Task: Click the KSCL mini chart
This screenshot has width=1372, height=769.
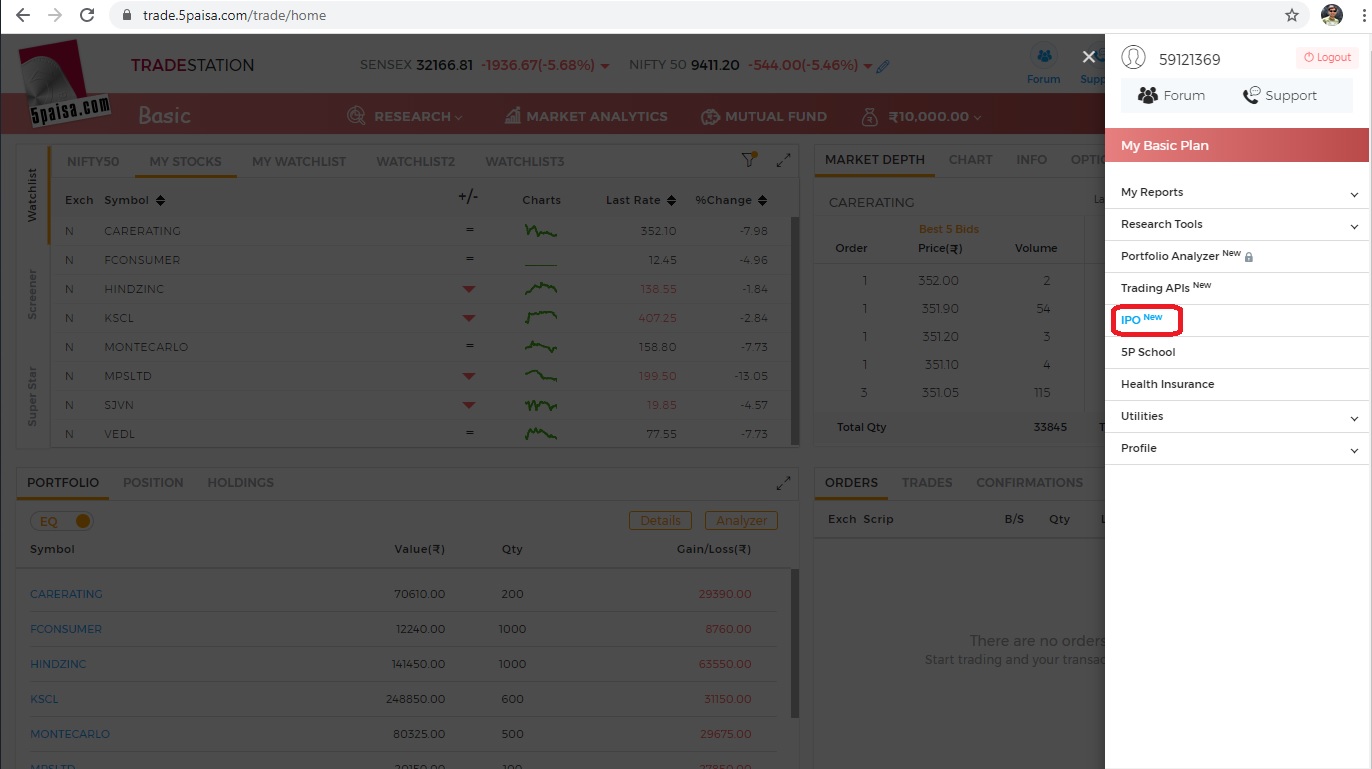Action: coord(541,318)
